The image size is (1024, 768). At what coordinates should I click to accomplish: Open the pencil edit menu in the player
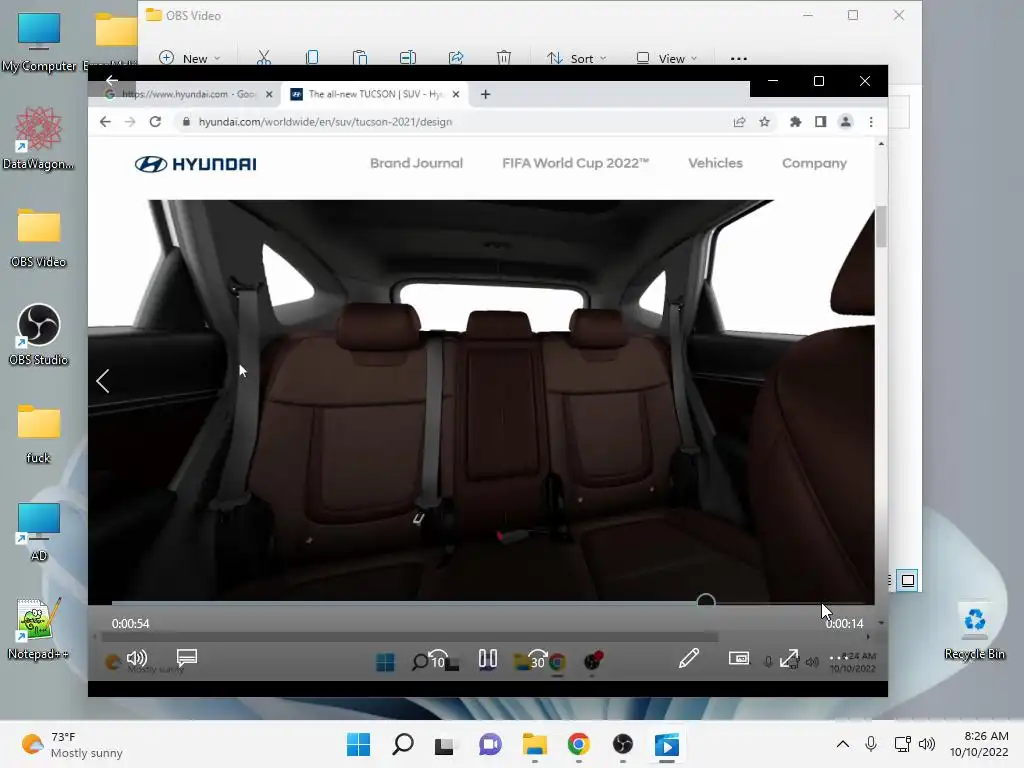click(688, 658)
